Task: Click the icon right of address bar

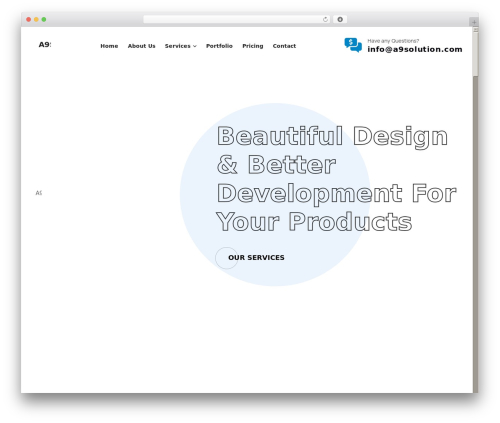Action: [340, 20]
